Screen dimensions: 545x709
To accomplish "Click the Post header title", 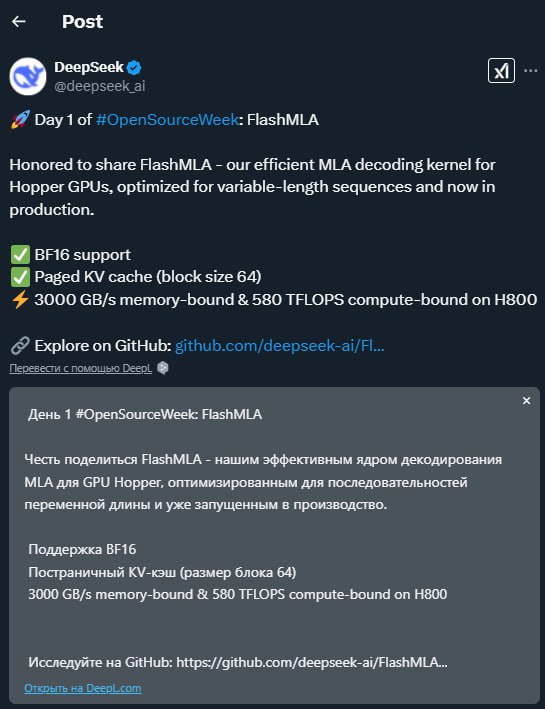I will 82,22.
